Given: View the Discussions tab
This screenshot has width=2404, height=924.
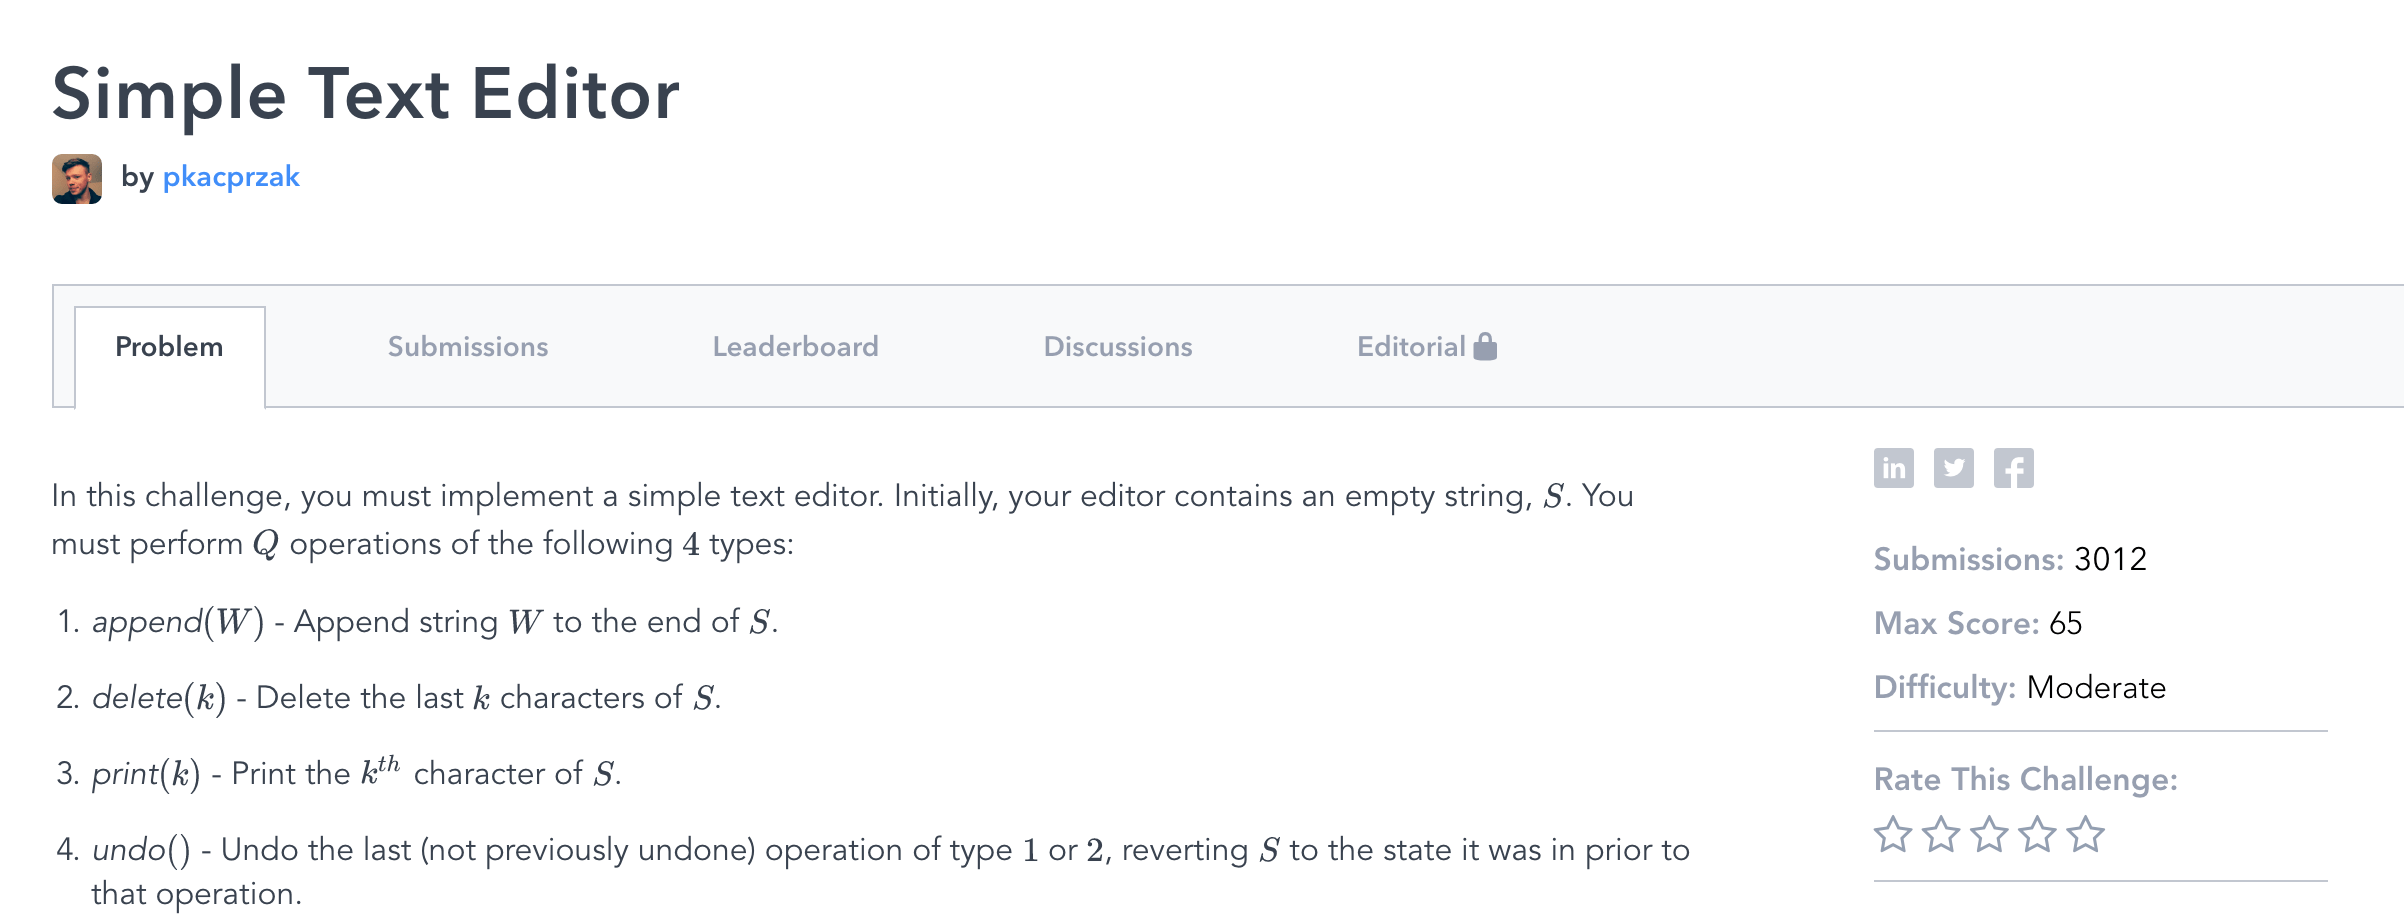Looking at the screenshot, I should point(1117,347).
